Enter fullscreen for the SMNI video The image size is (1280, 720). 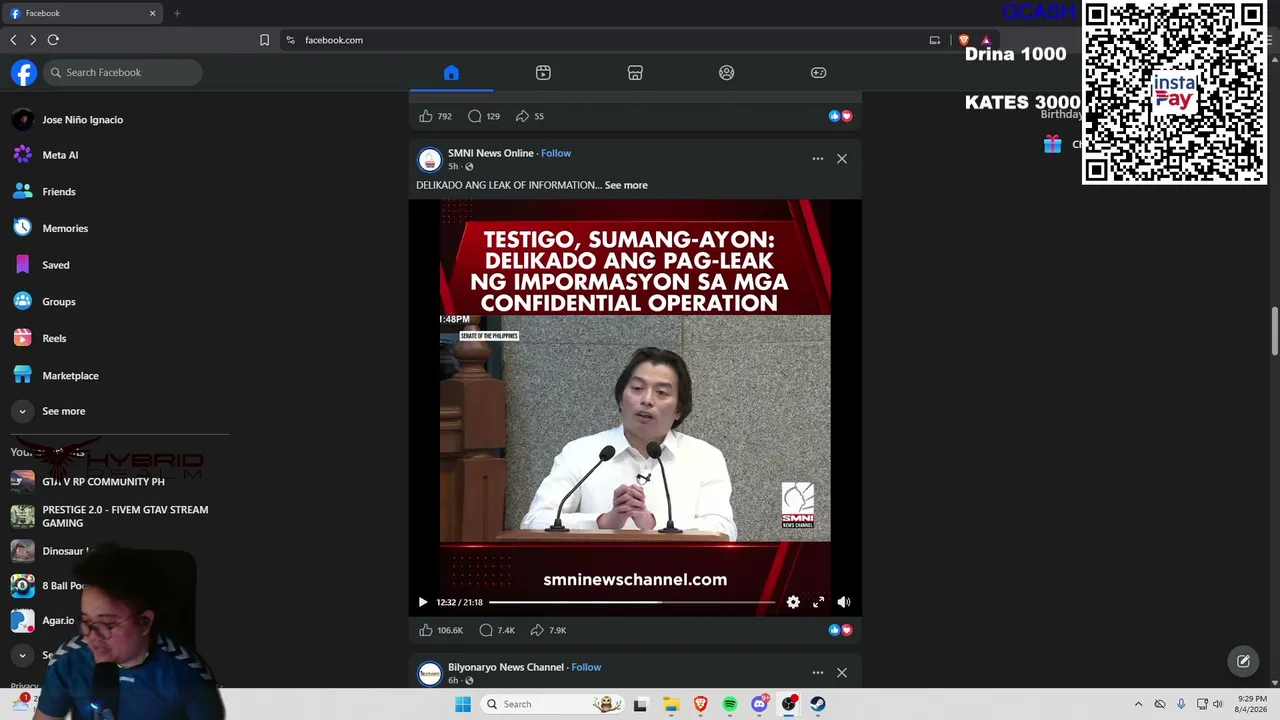pos(818,602)
